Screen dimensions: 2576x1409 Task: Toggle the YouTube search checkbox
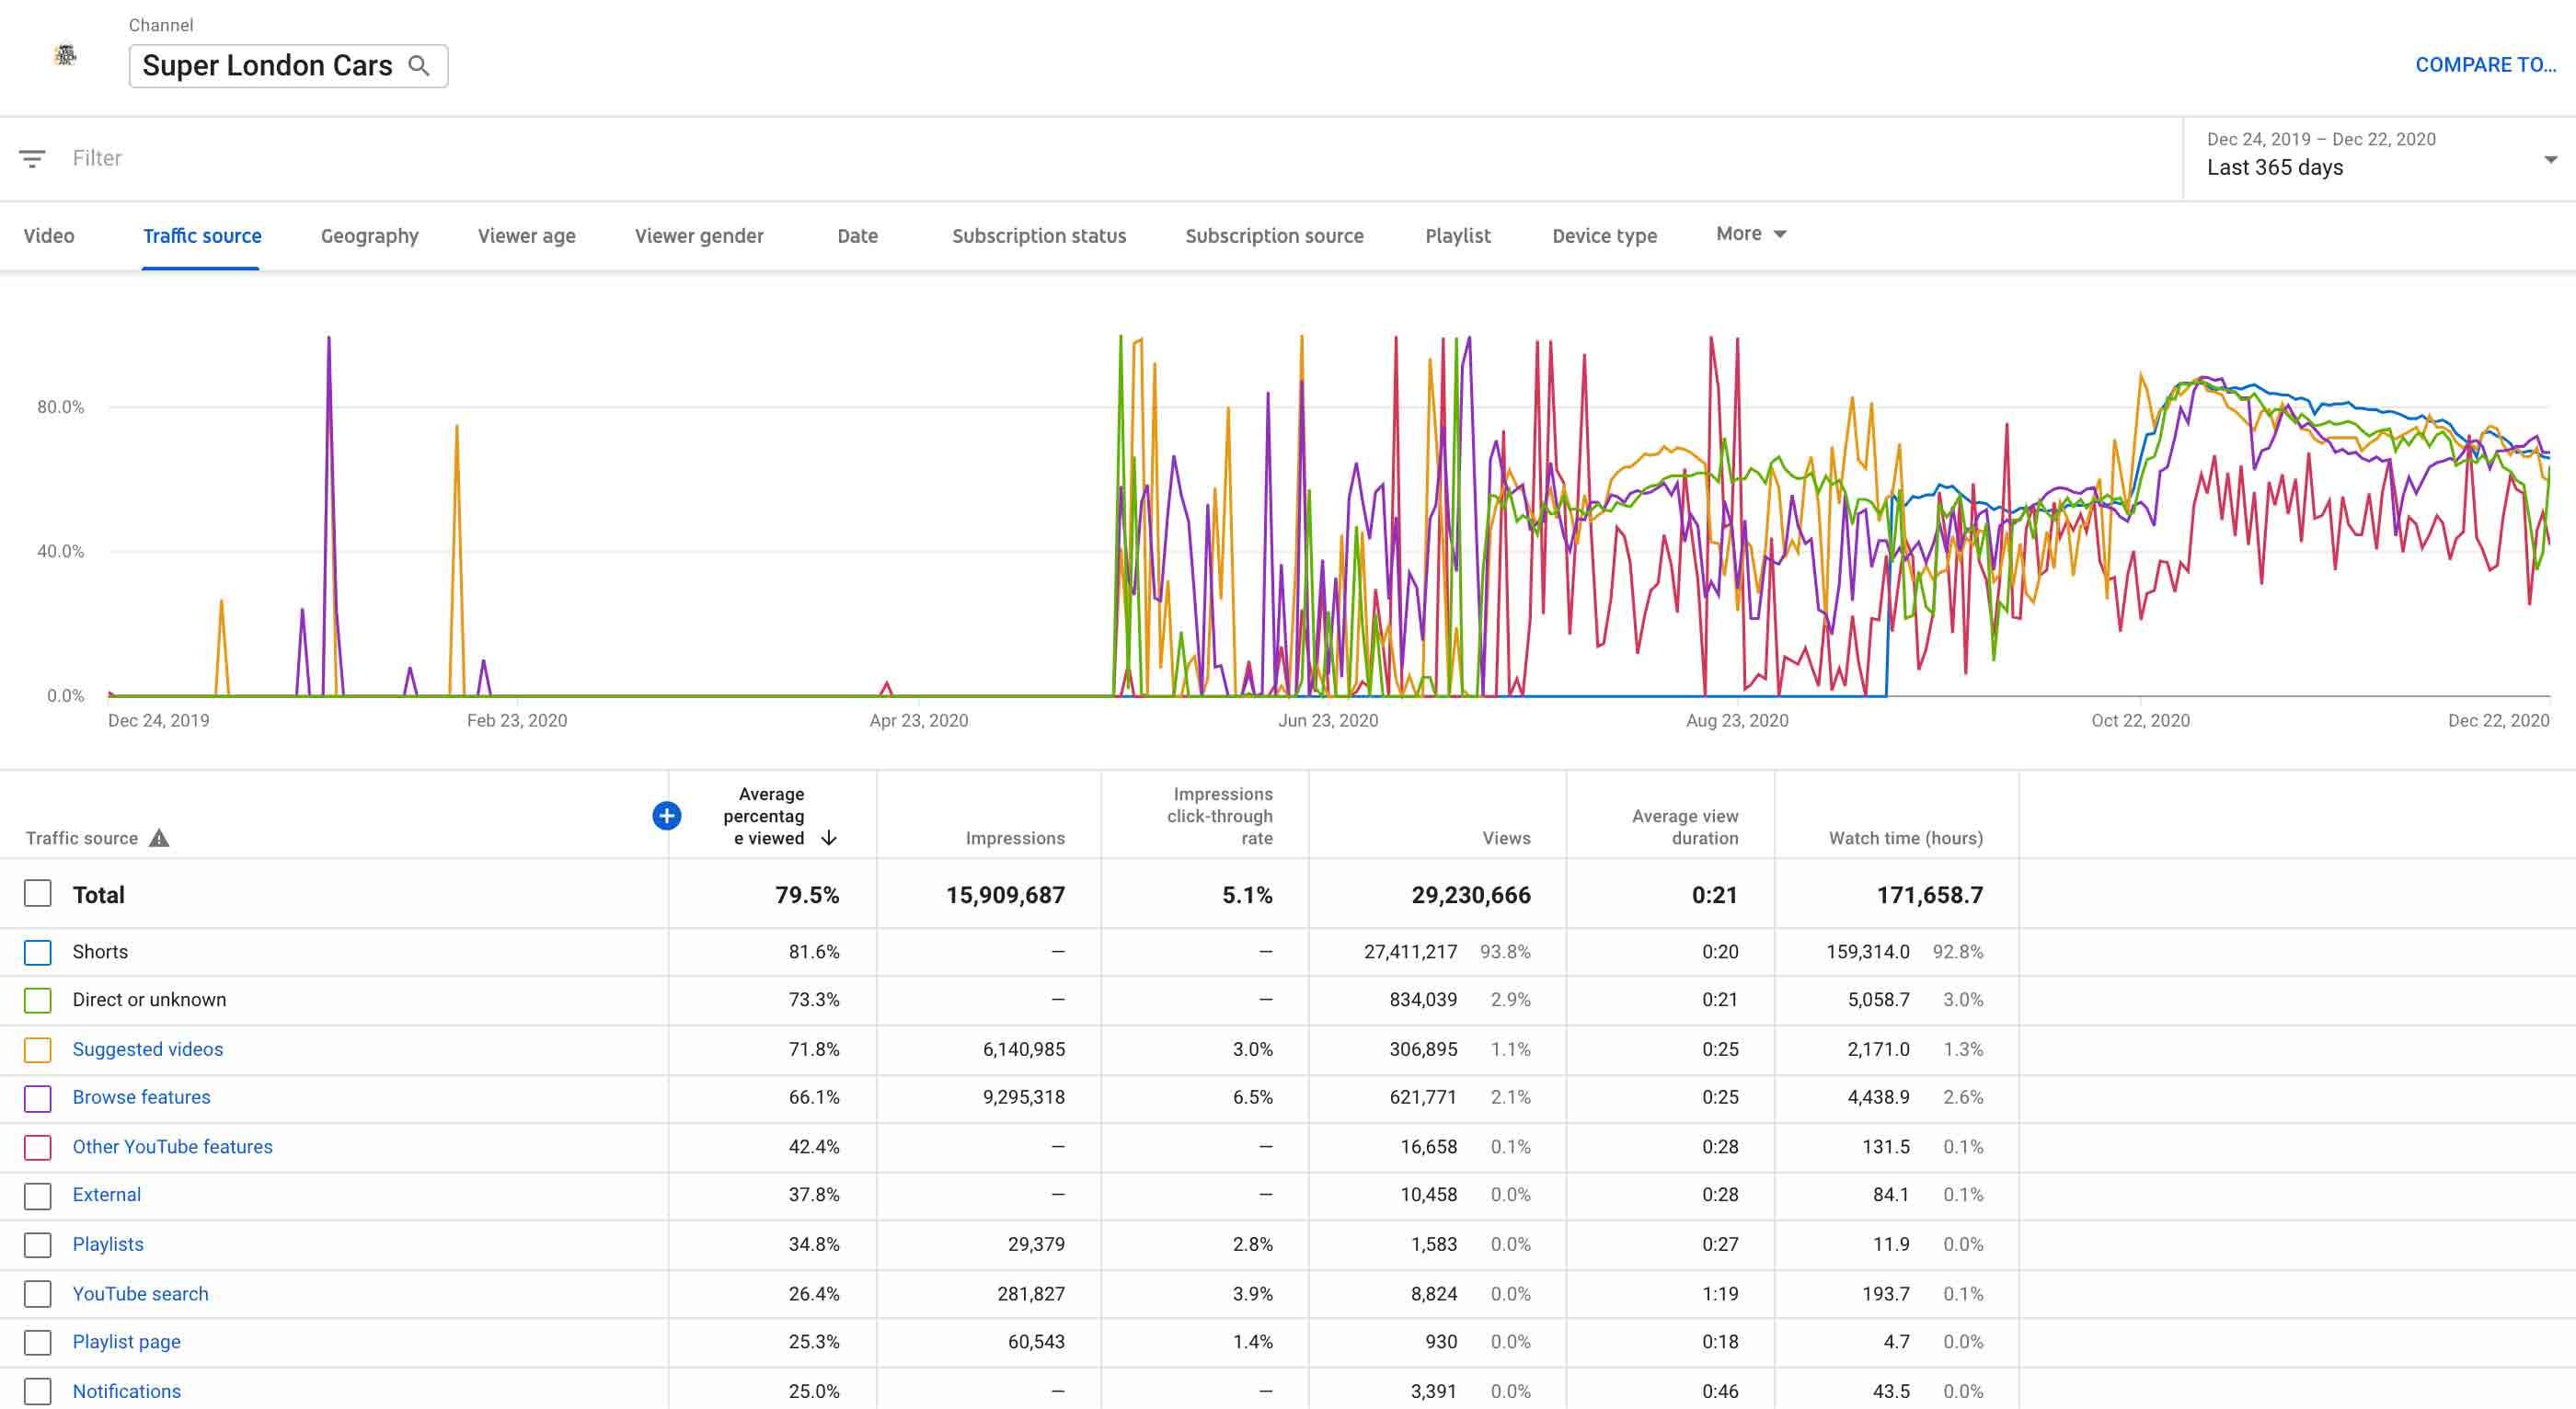[38, 1294]
